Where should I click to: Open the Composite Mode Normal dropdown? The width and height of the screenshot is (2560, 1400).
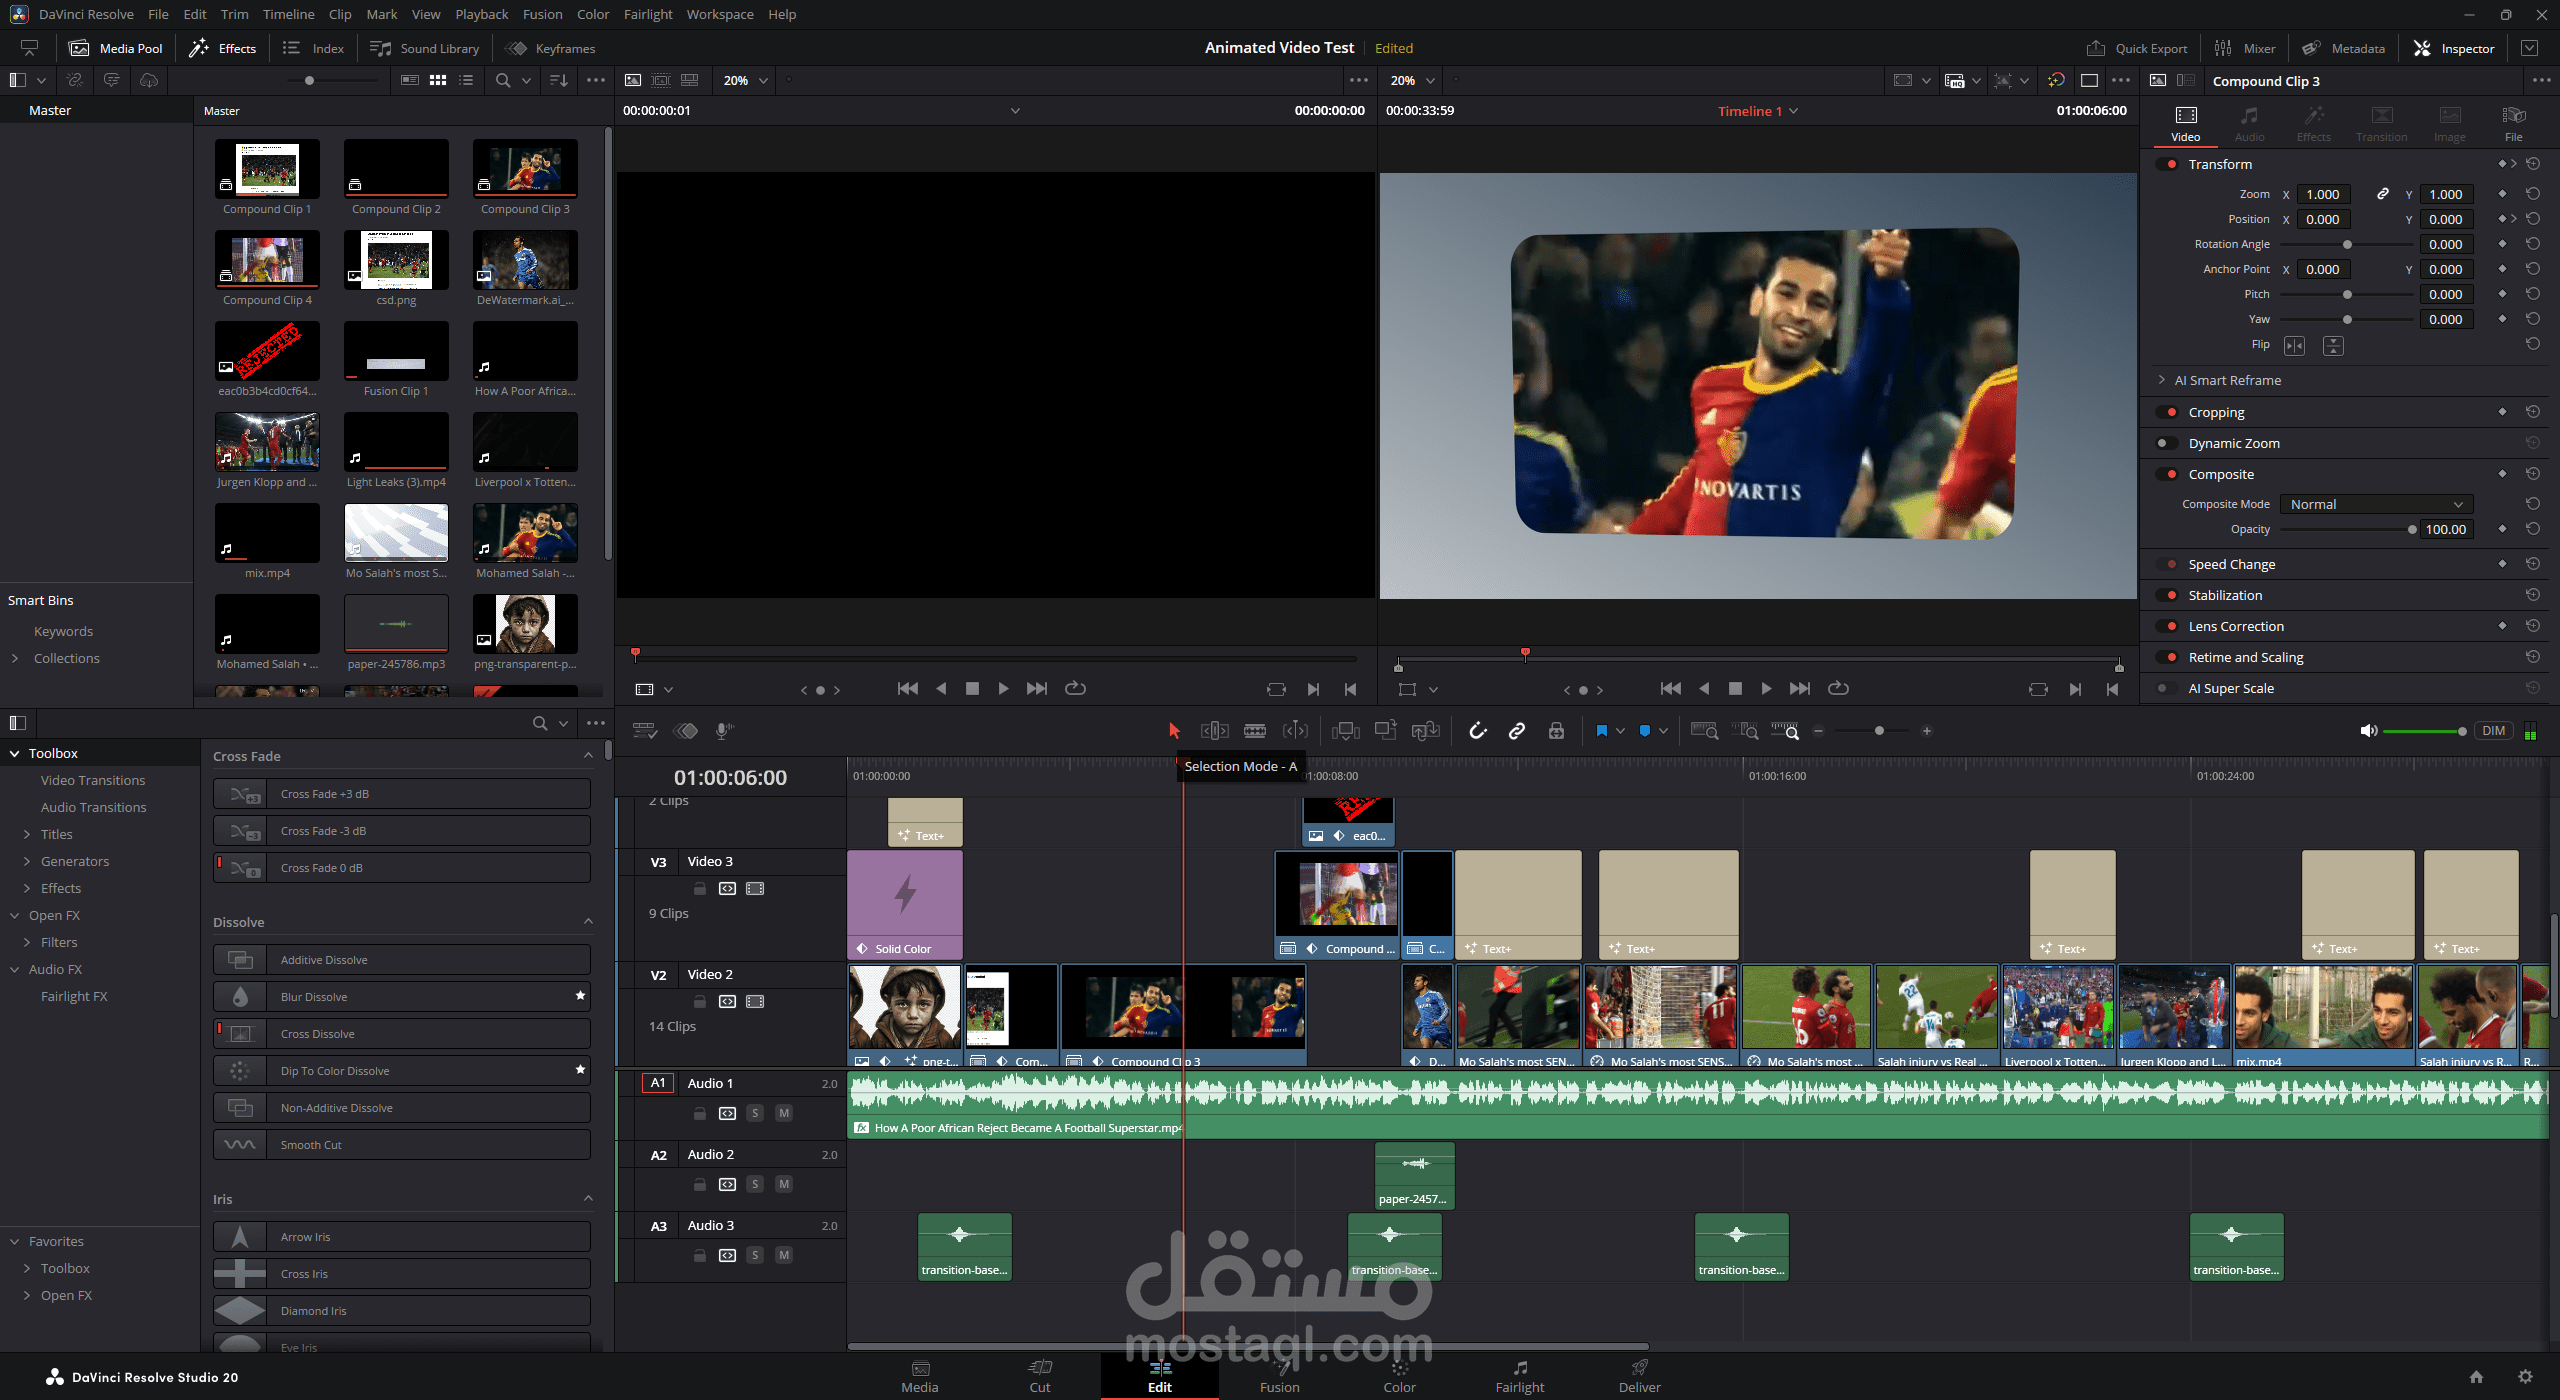coord(2376,504)
